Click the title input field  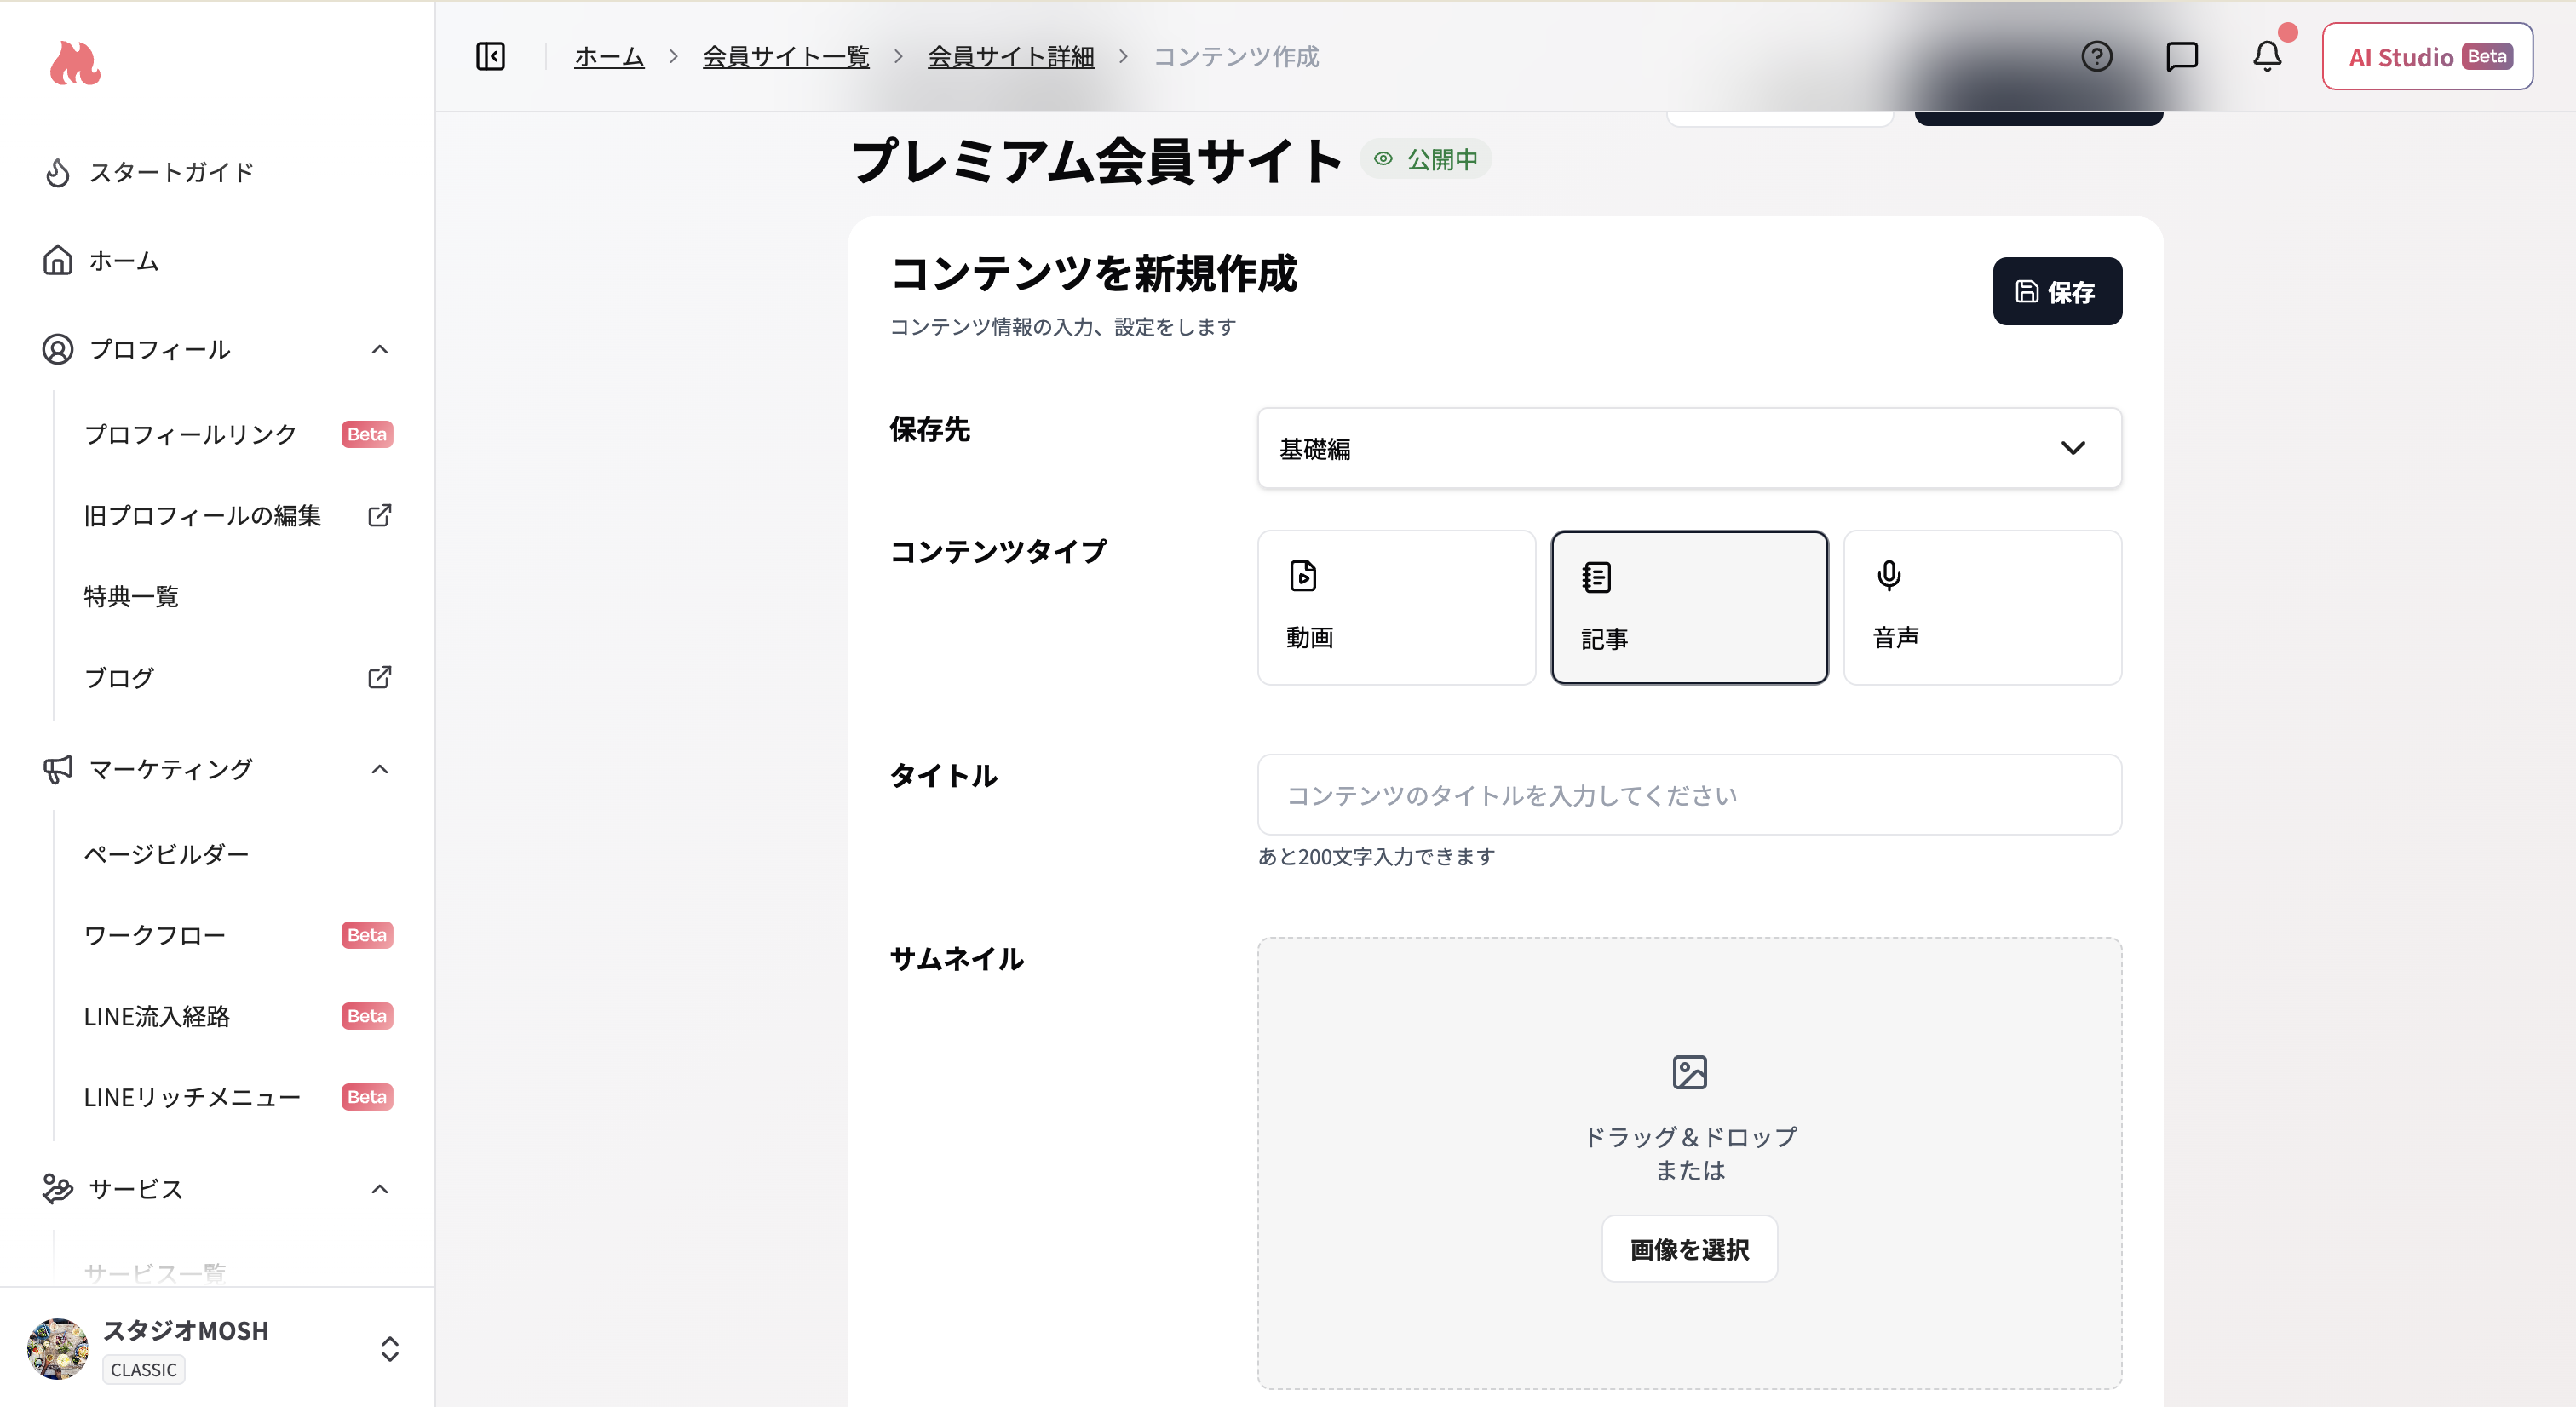1689,795
